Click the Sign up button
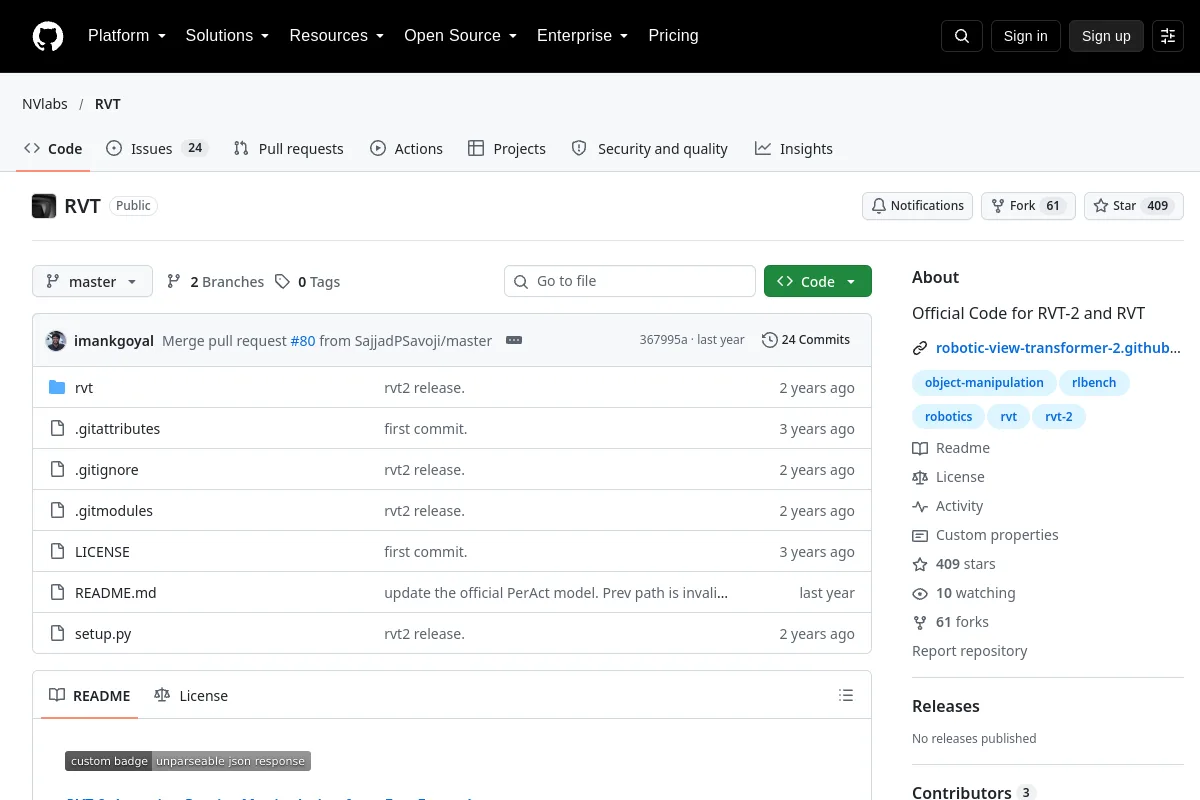Viewport: 1200px width, 800px height. coord(1106,36)
